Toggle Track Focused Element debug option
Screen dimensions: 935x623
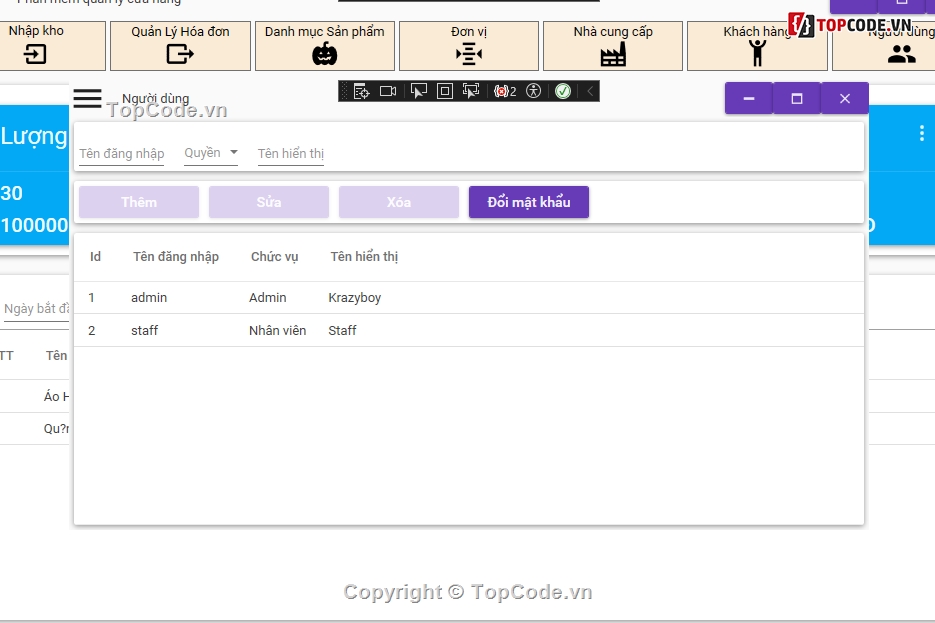(x=471, y=91)
